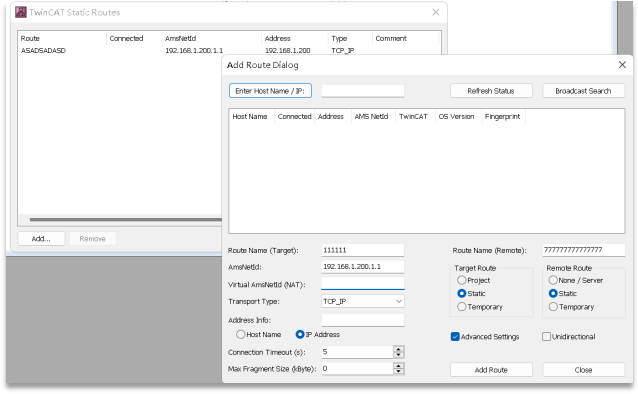Select the ASADSADASD route row
Viewport: 638px width, 394px height.
pyautogui.click(x=229, y=50)
